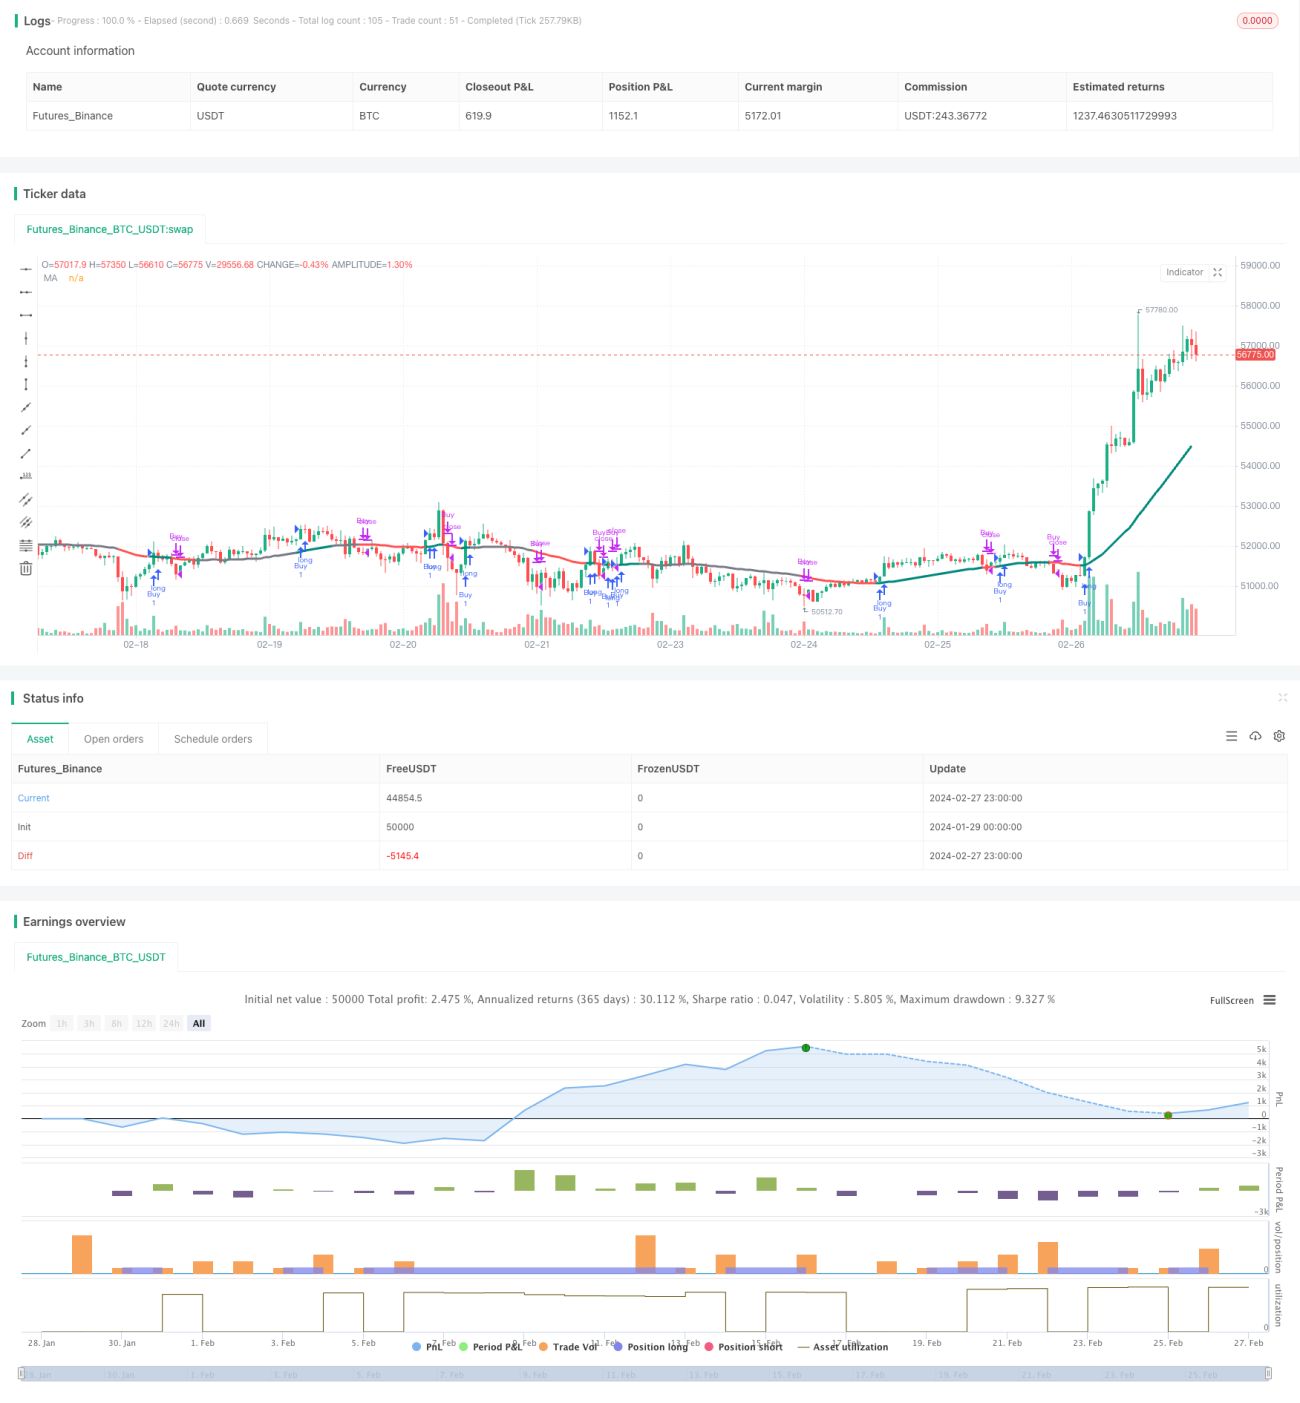Image resolution: width=1300 pixels, height=1403 pixels.
Task: Click the Init row label
Action: tap(24, 827)
